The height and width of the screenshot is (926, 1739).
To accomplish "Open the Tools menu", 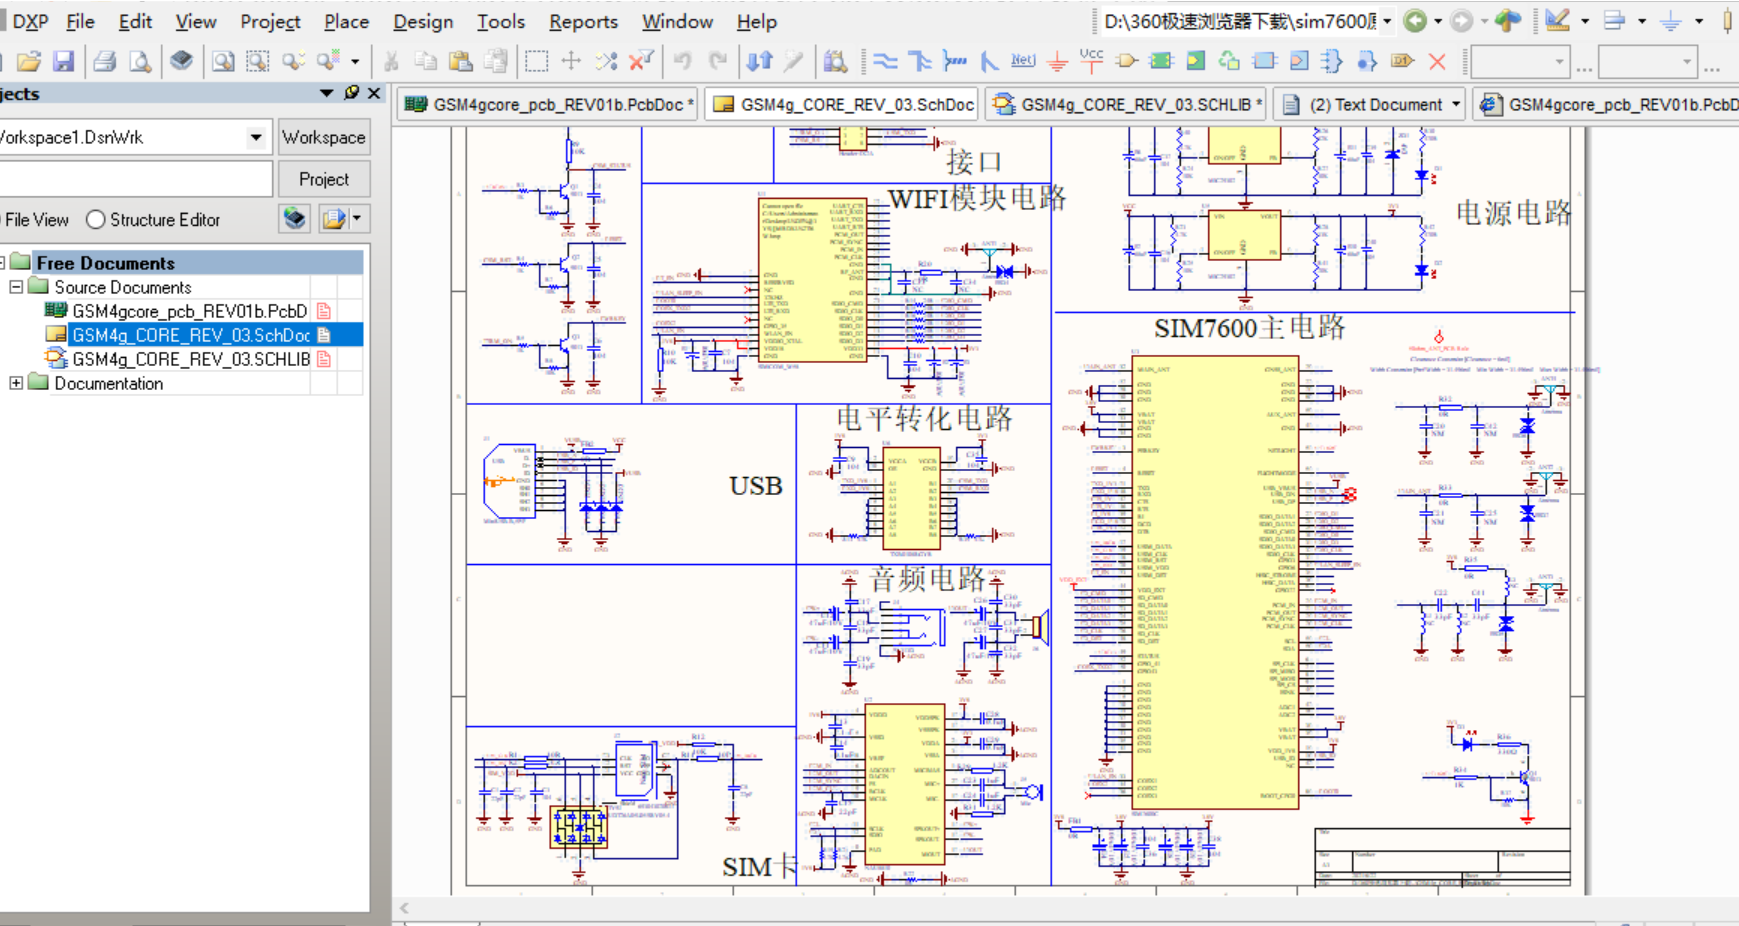I will point(500,21).
